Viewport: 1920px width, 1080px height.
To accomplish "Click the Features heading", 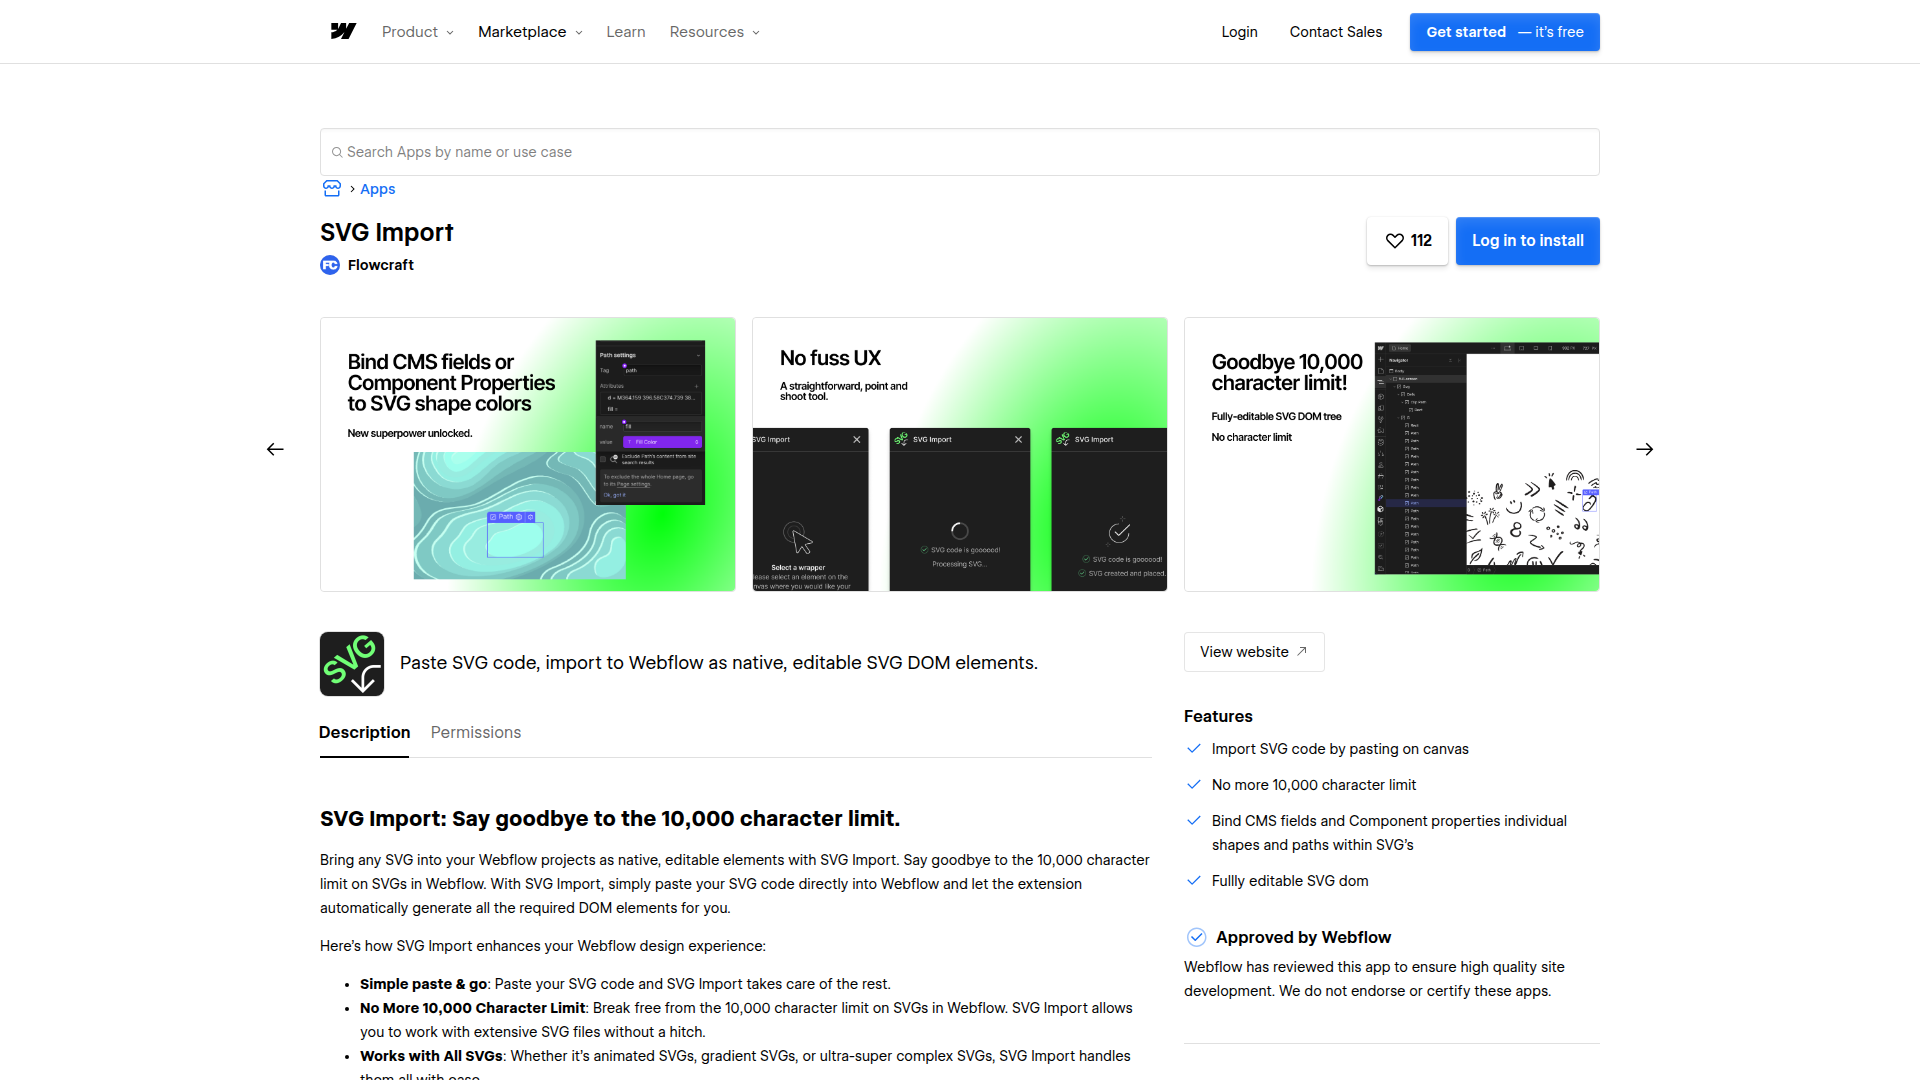I will 1218,716.
